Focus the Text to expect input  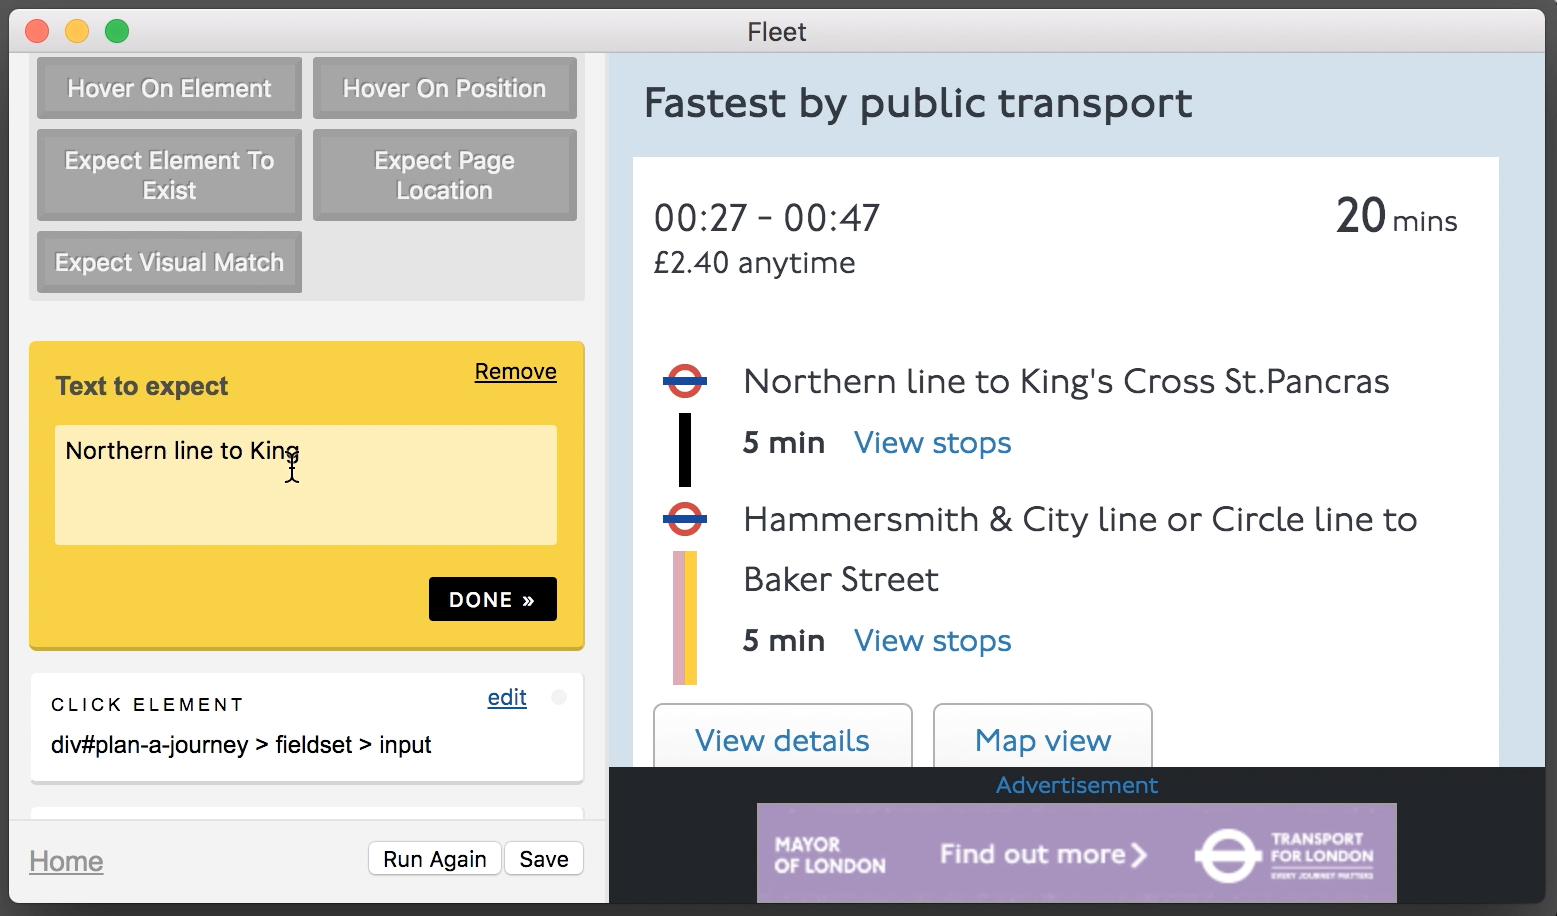tap(305, 485)
